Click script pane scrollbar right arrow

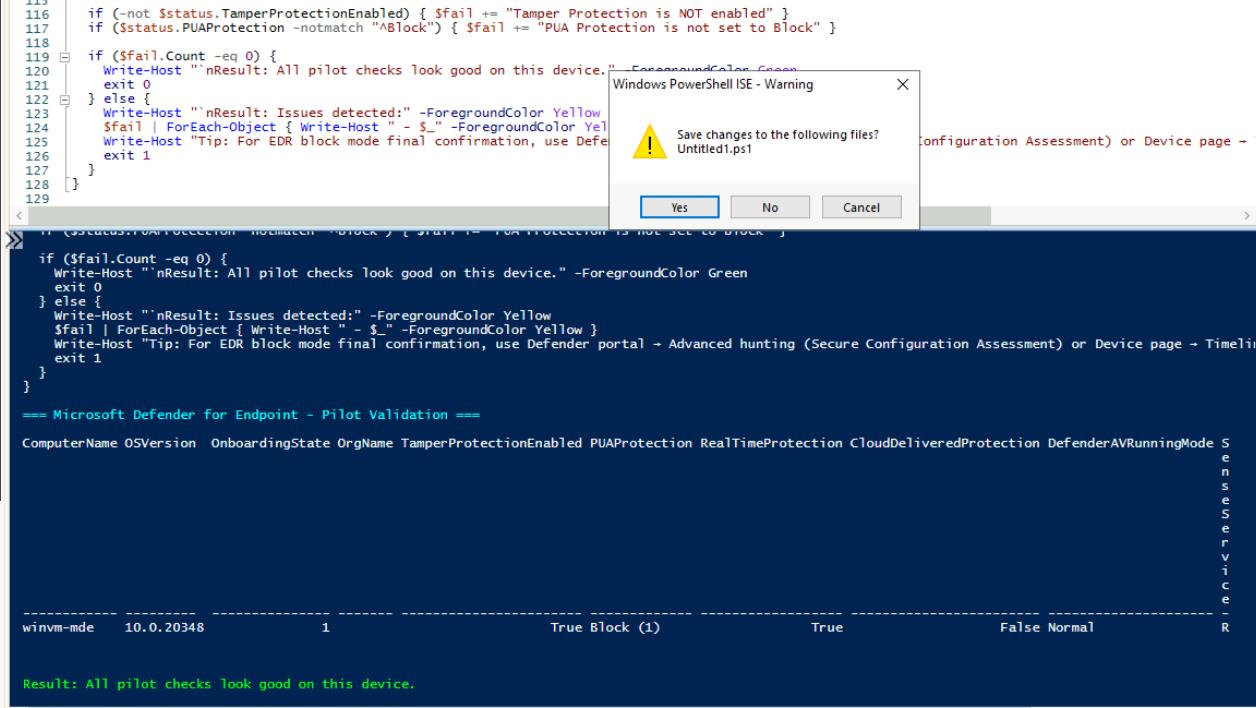[x=1246, y=214]
